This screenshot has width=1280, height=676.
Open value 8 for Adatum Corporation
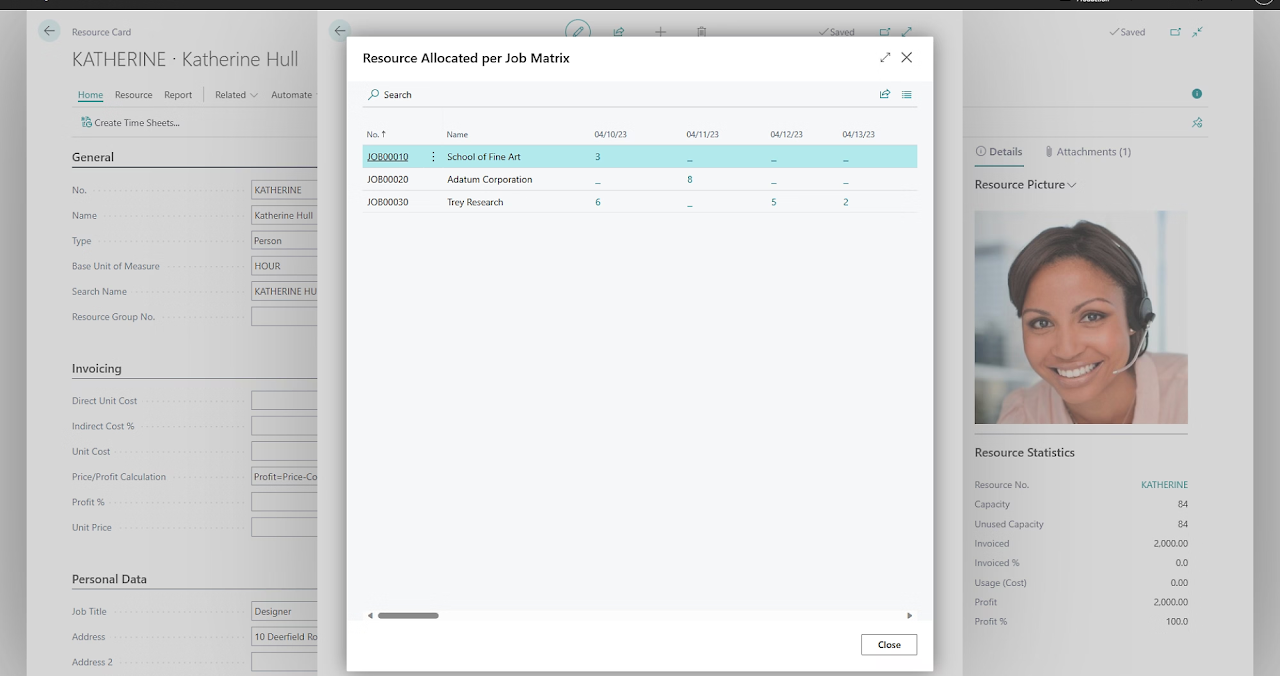(690, 180)
